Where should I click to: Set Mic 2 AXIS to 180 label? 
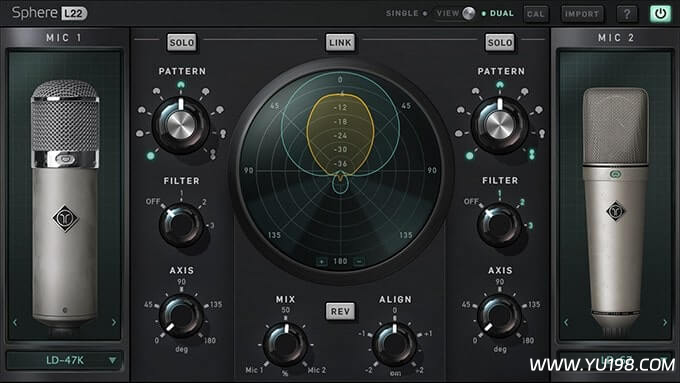tap(528, 340)
